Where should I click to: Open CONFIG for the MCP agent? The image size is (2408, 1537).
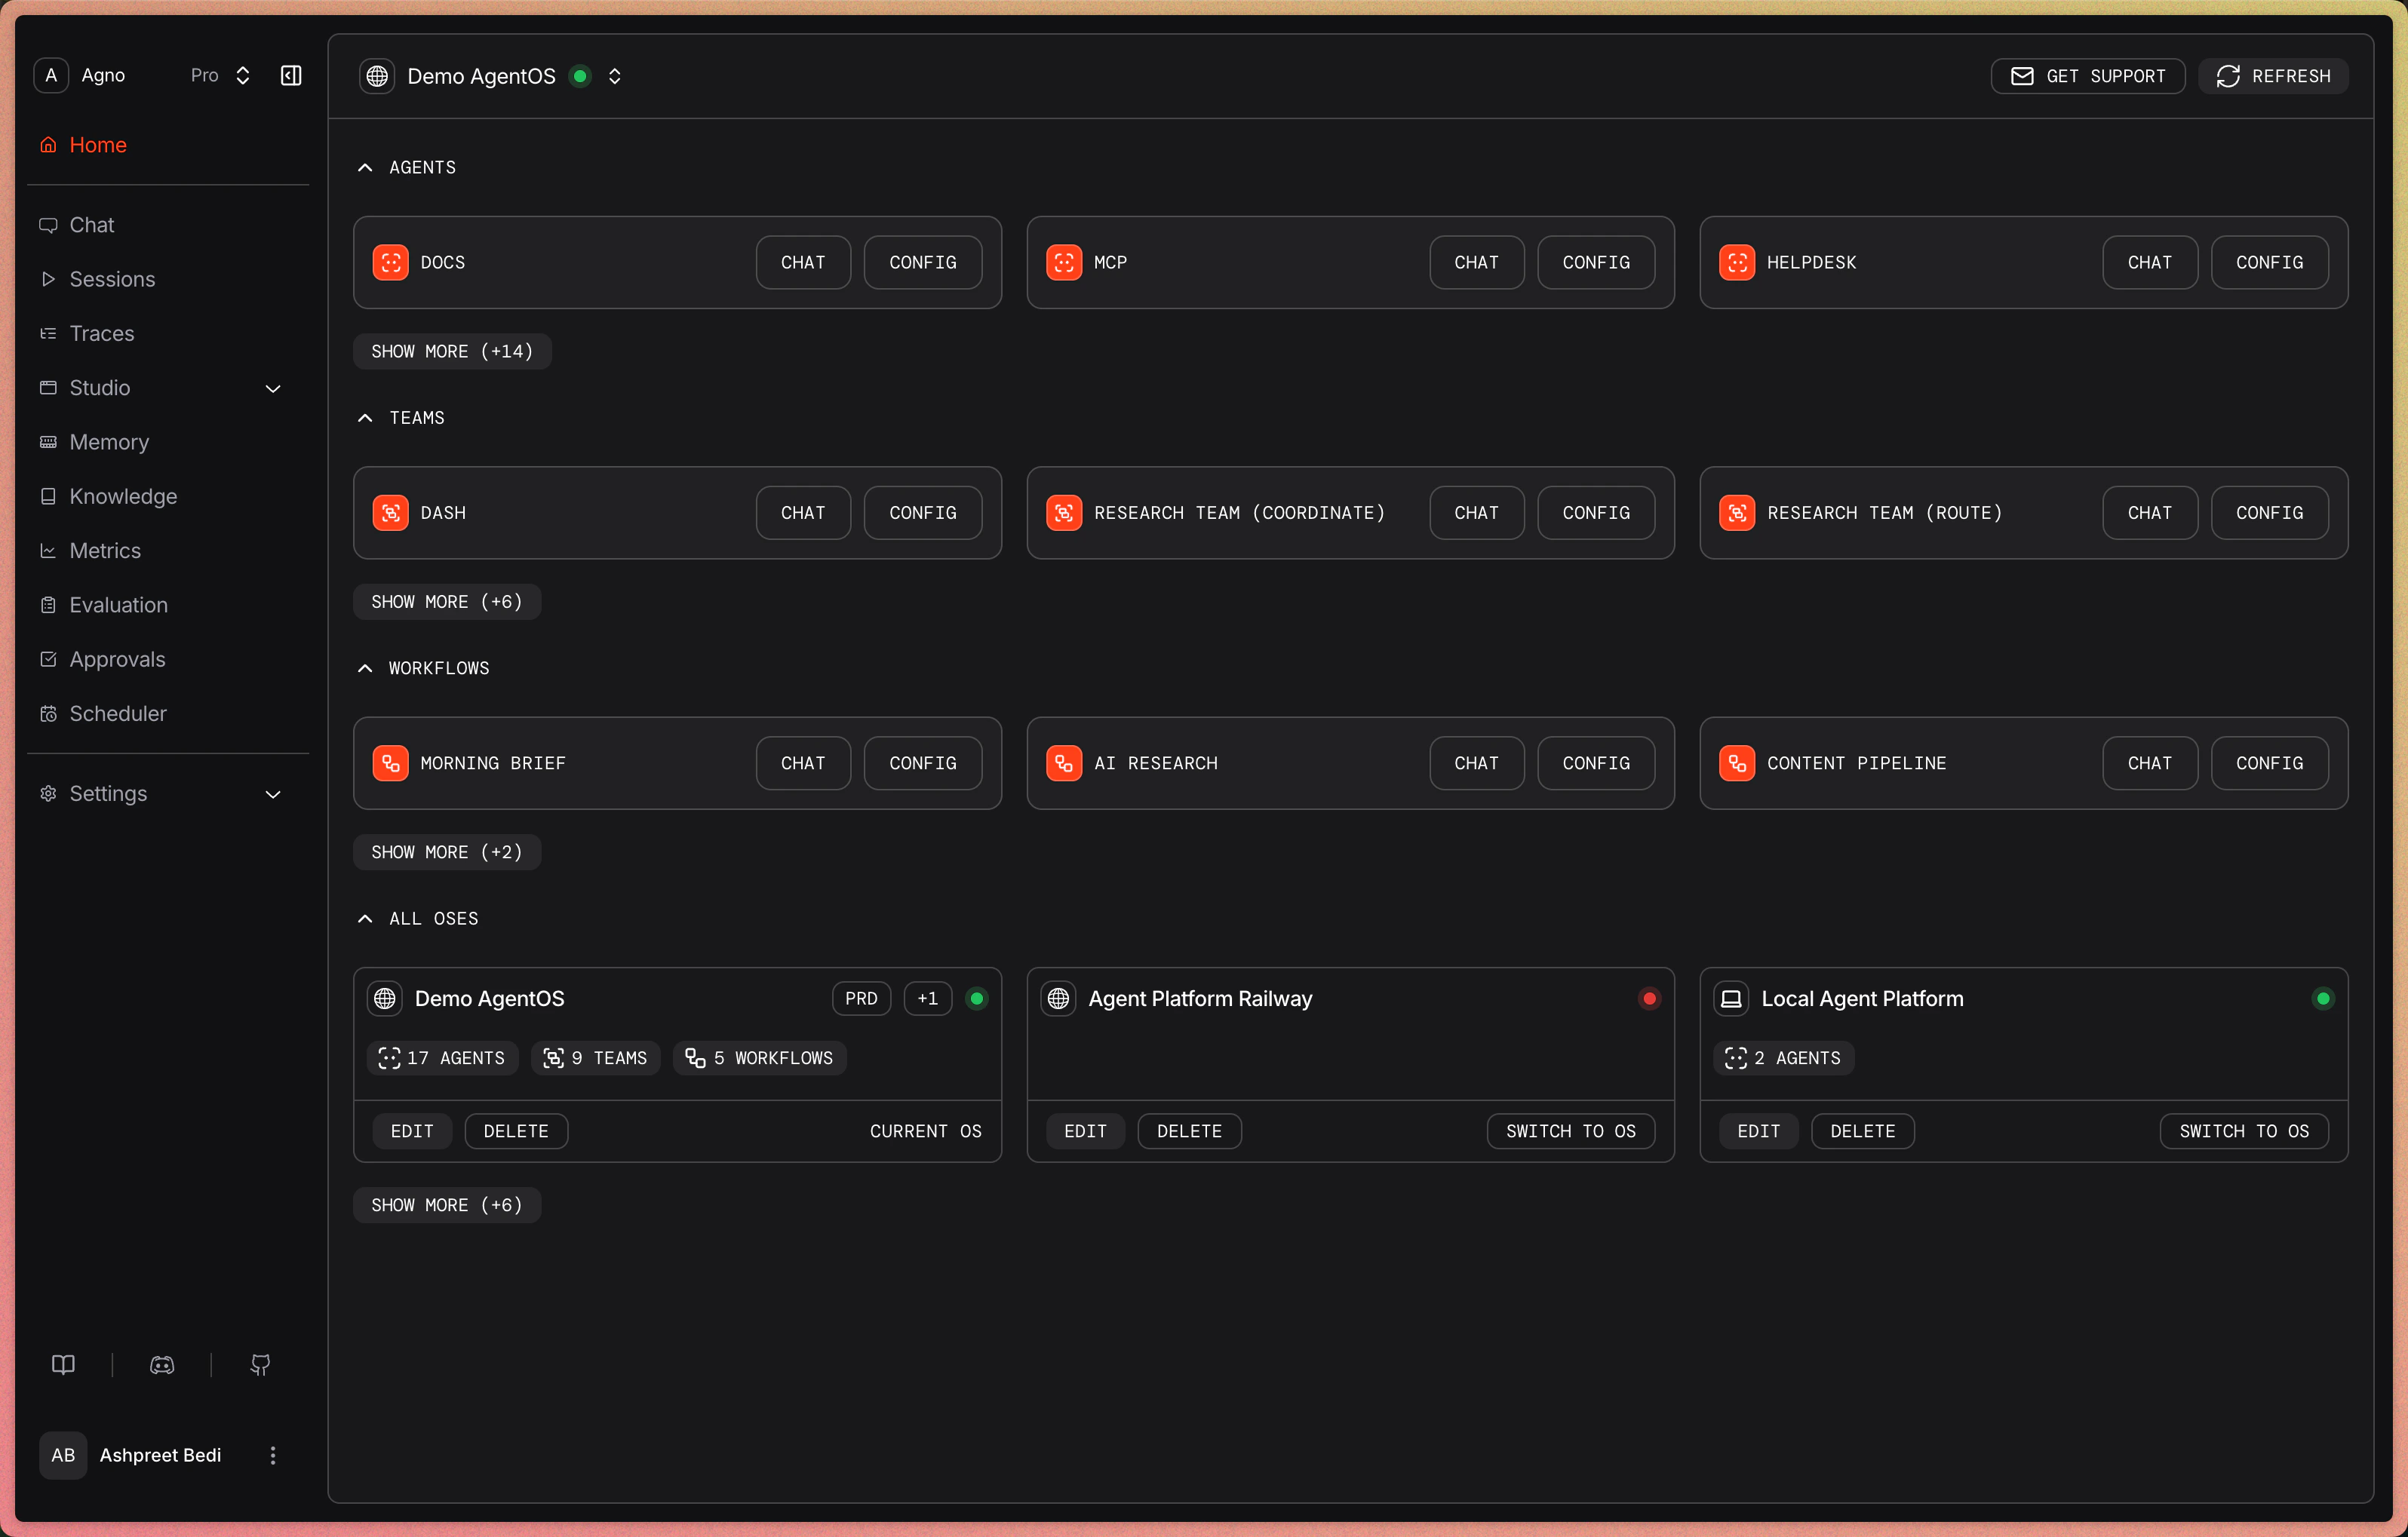pyautogui.click(x=1596, y=262)
